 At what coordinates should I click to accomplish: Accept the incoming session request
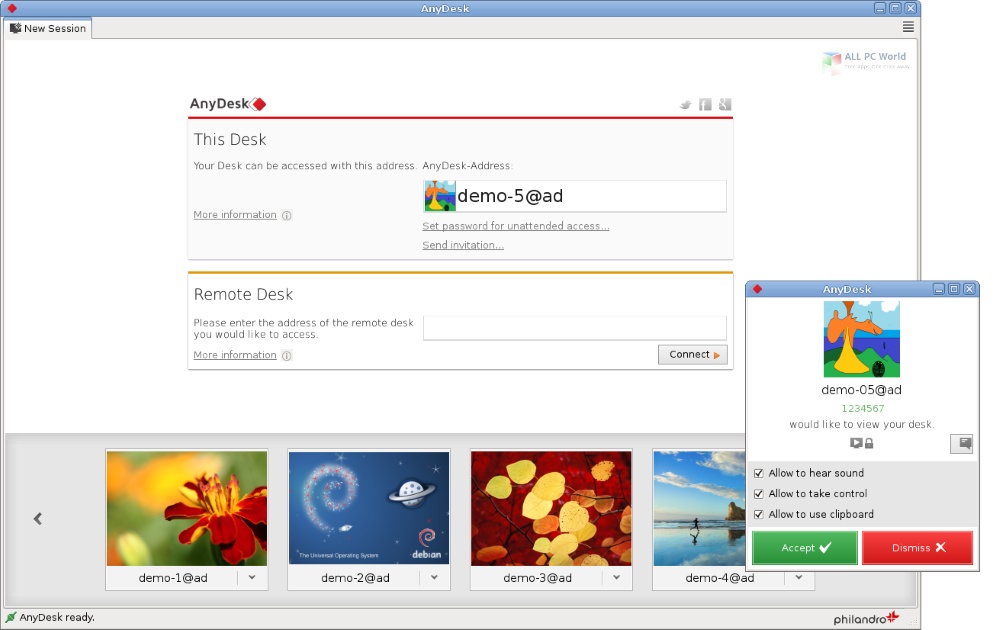coord(805,548)
